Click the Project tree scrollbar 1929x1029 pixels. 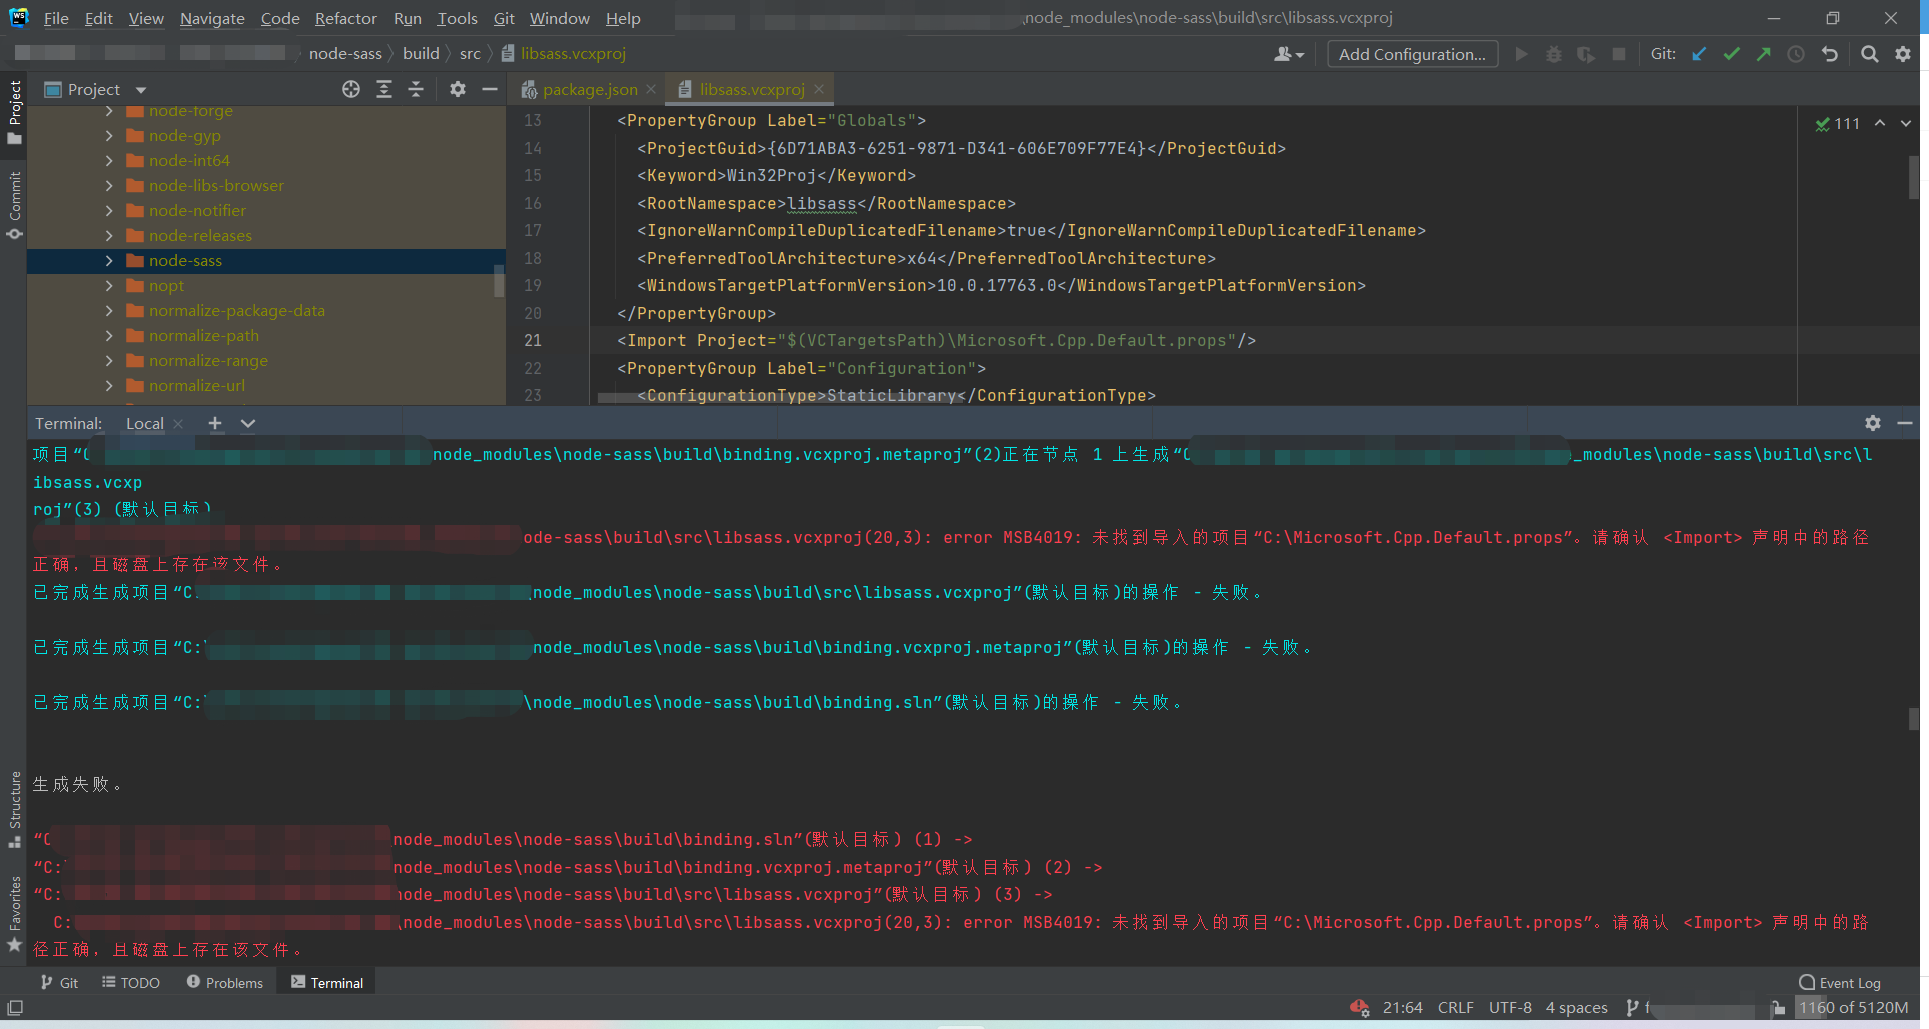(x=499, y=281)
